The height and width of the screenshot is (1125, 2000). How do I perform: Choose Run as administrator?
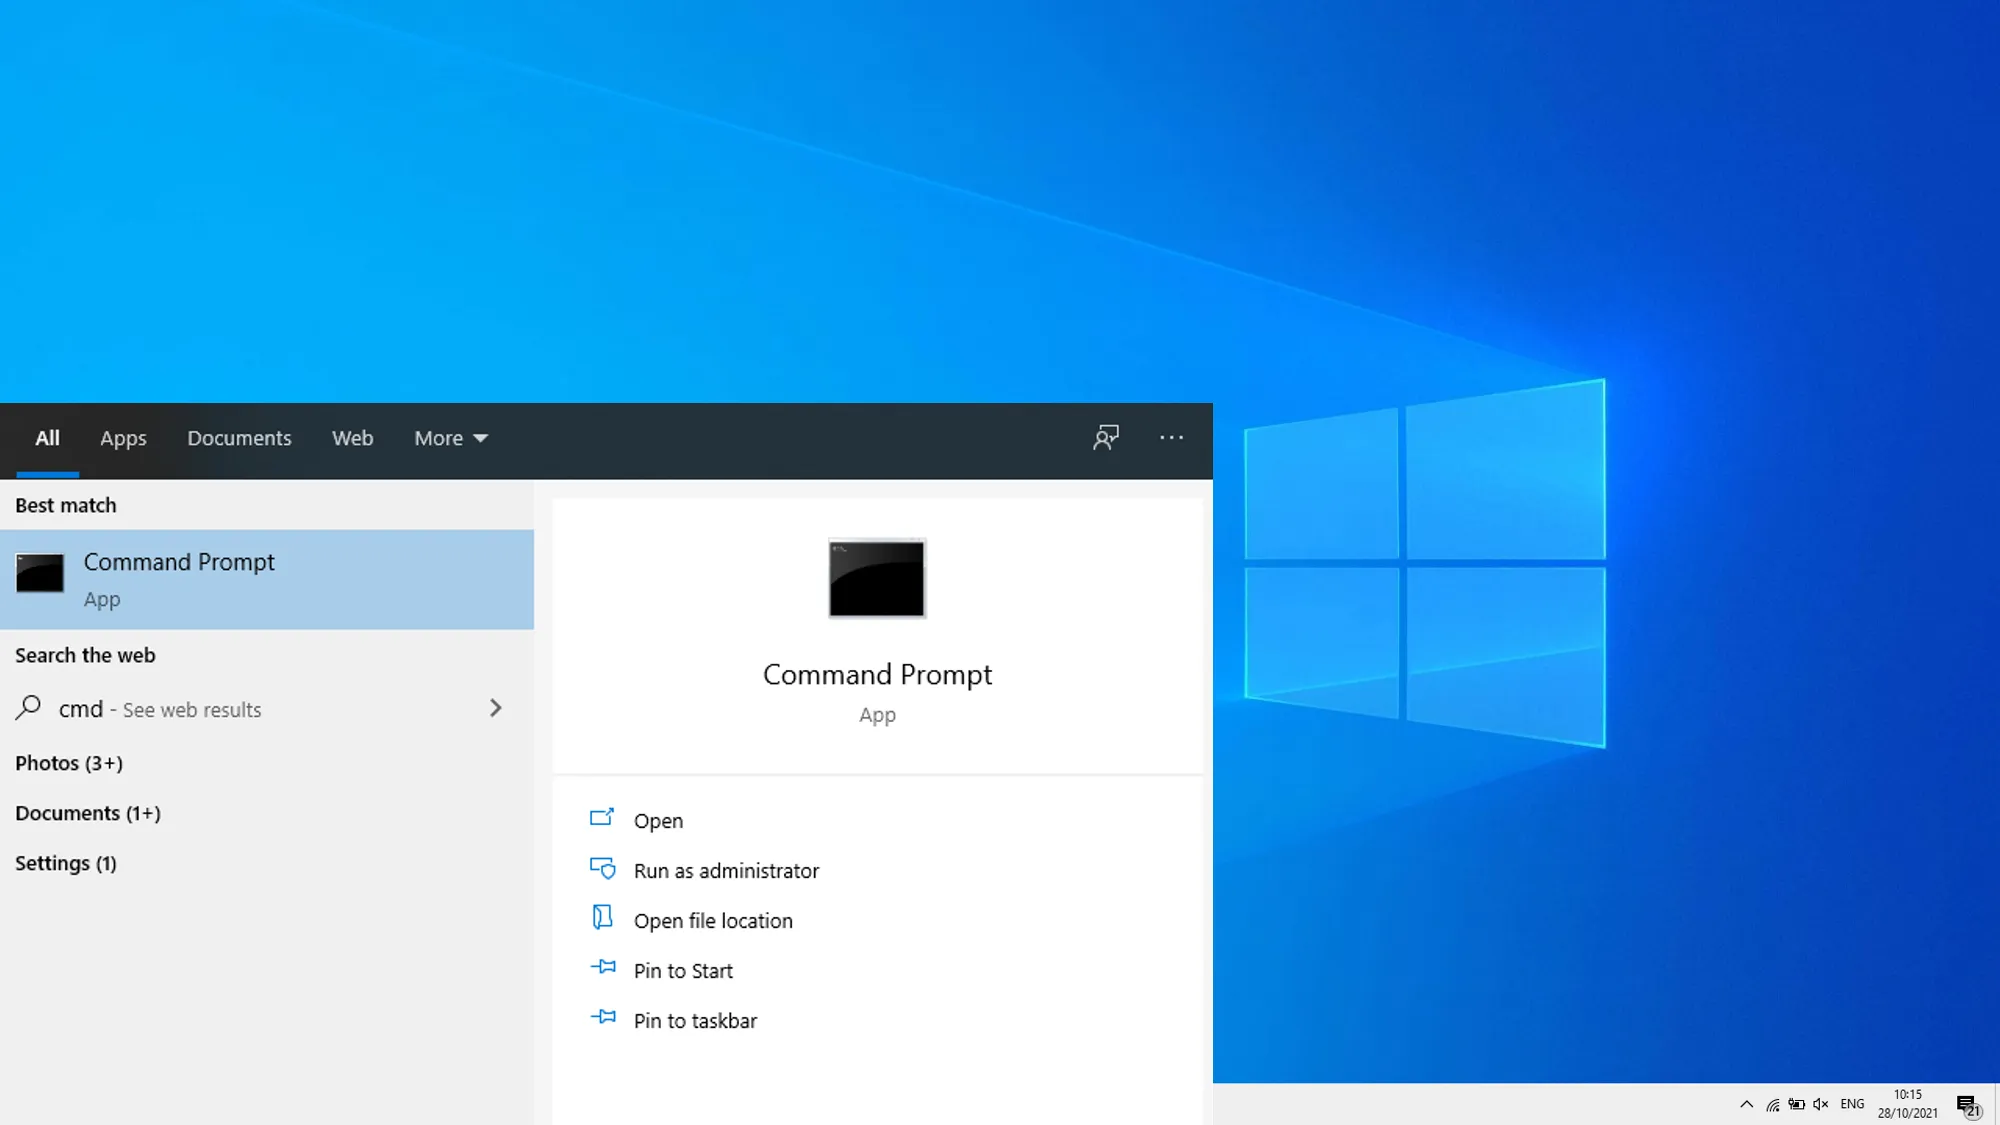(x=726, y=871)
